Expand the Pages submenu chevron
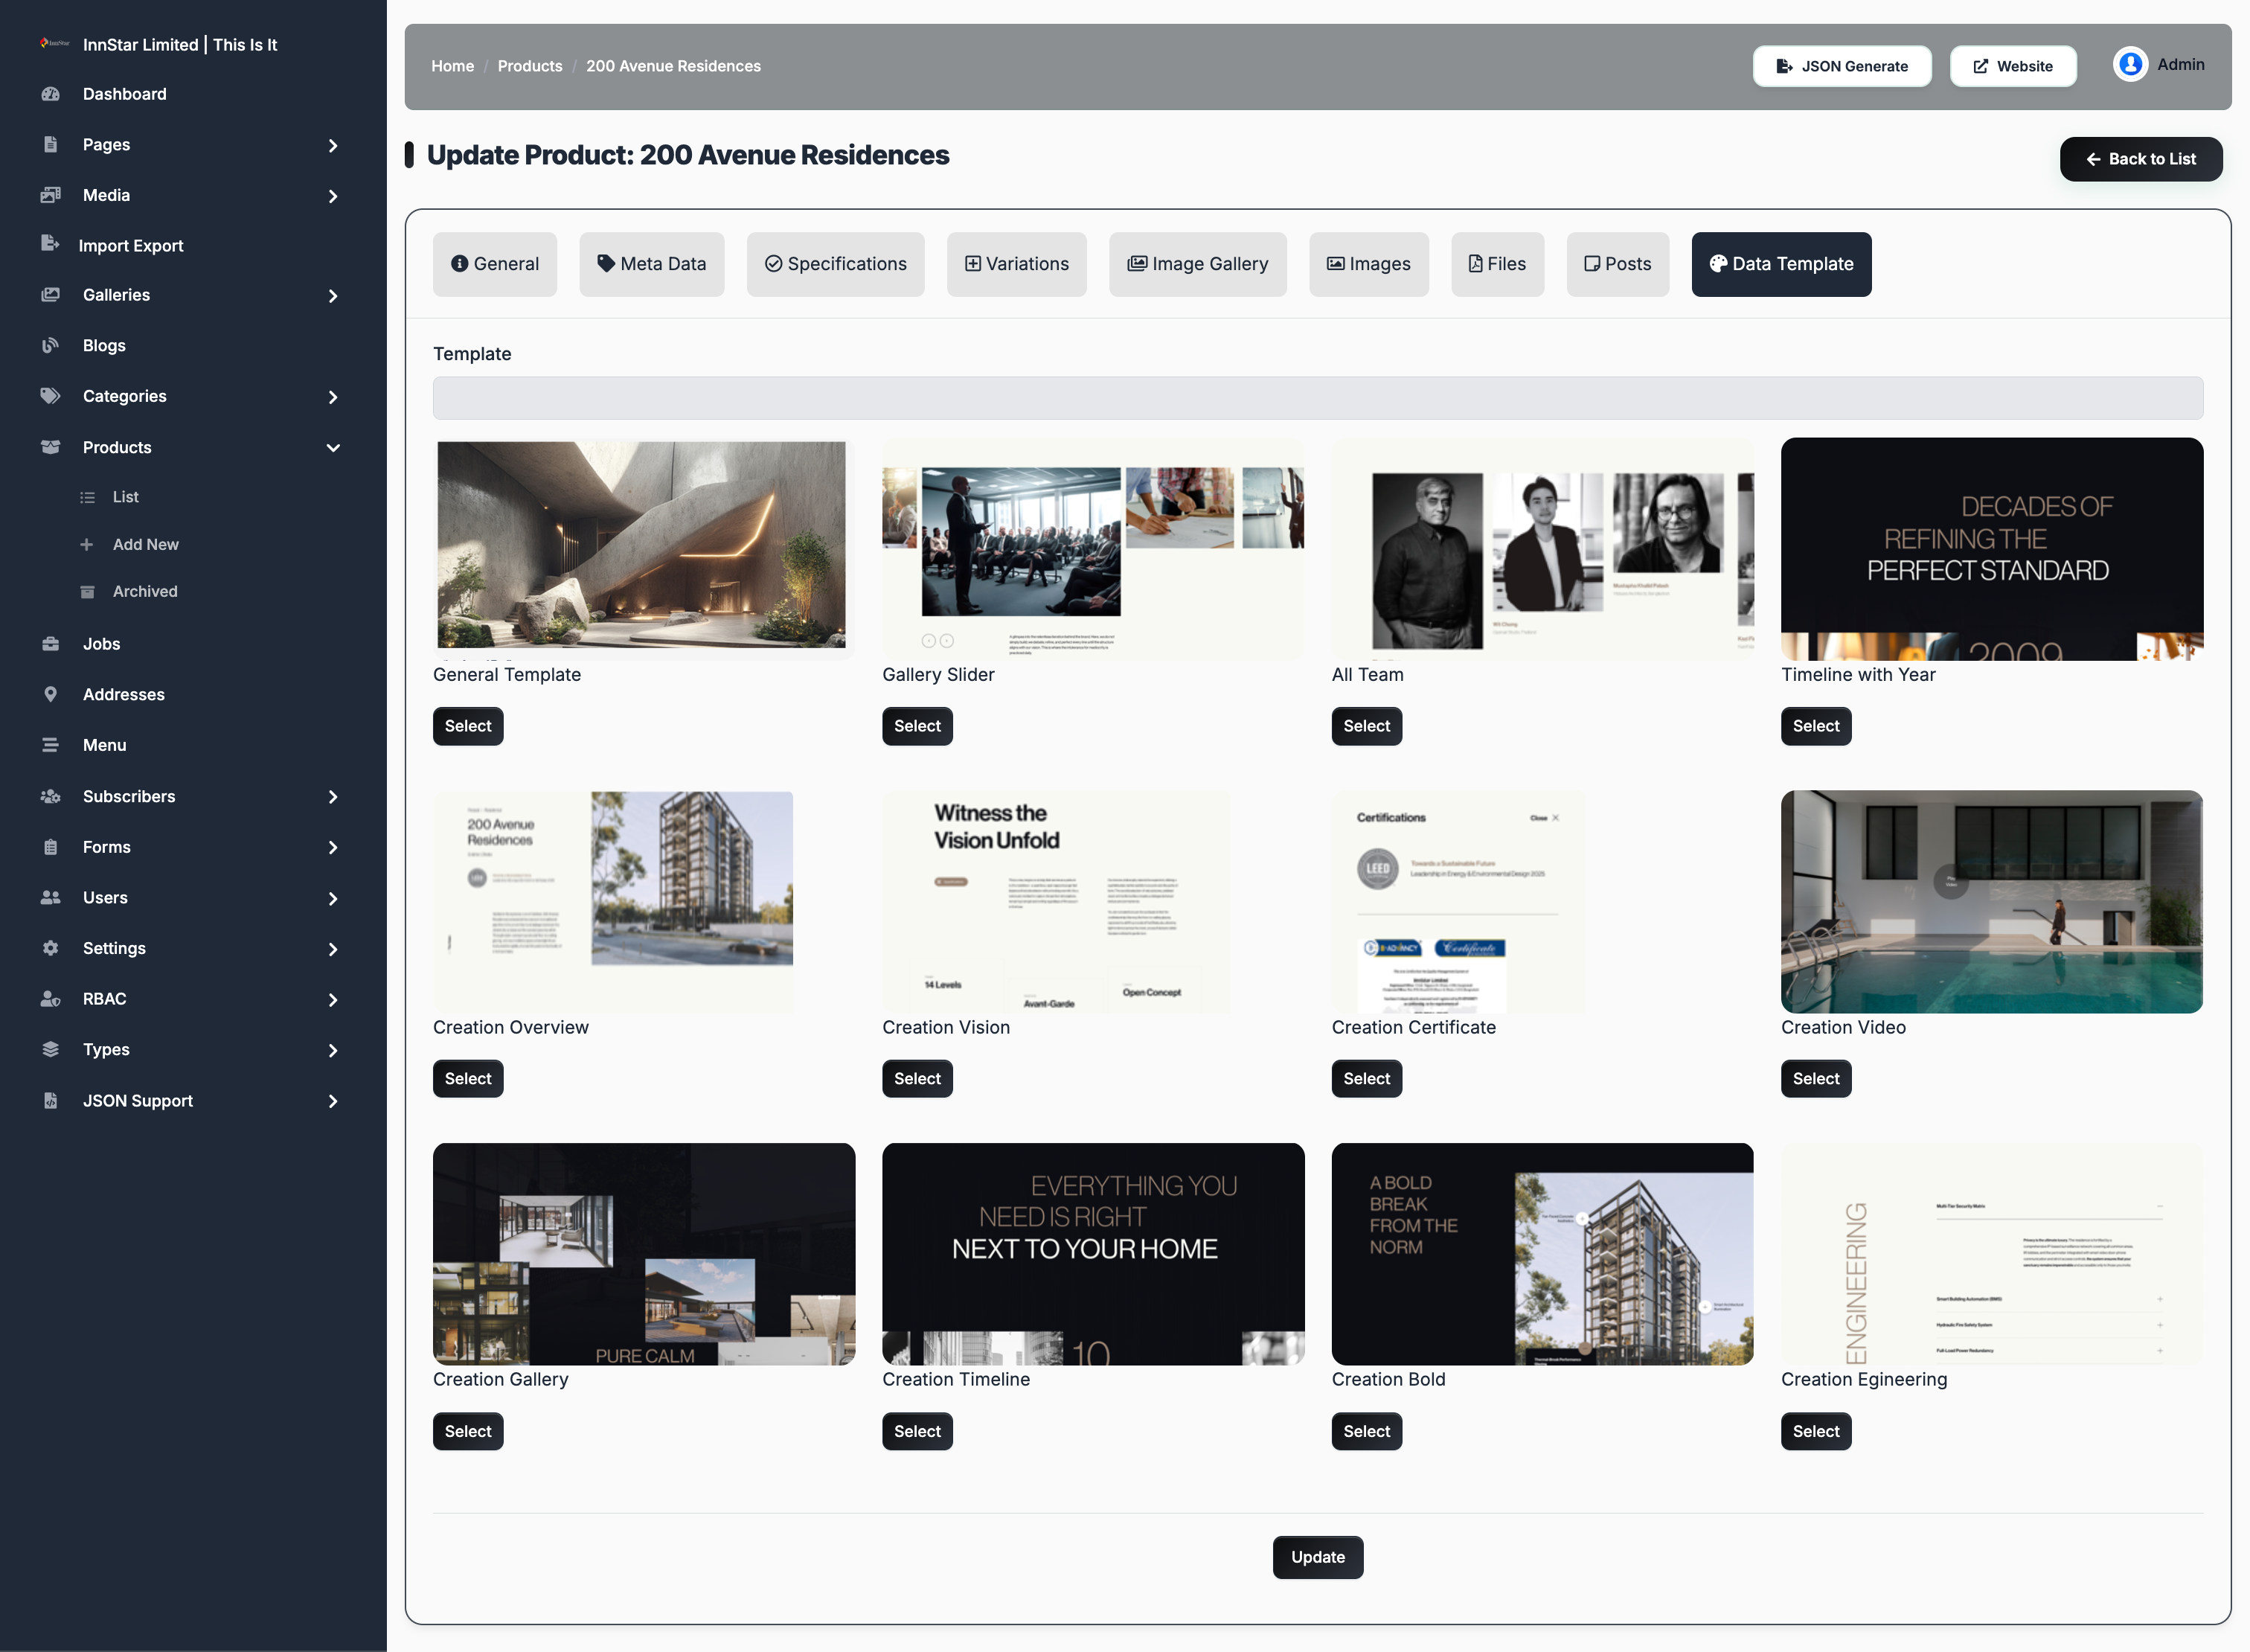 tap(333, 145)
